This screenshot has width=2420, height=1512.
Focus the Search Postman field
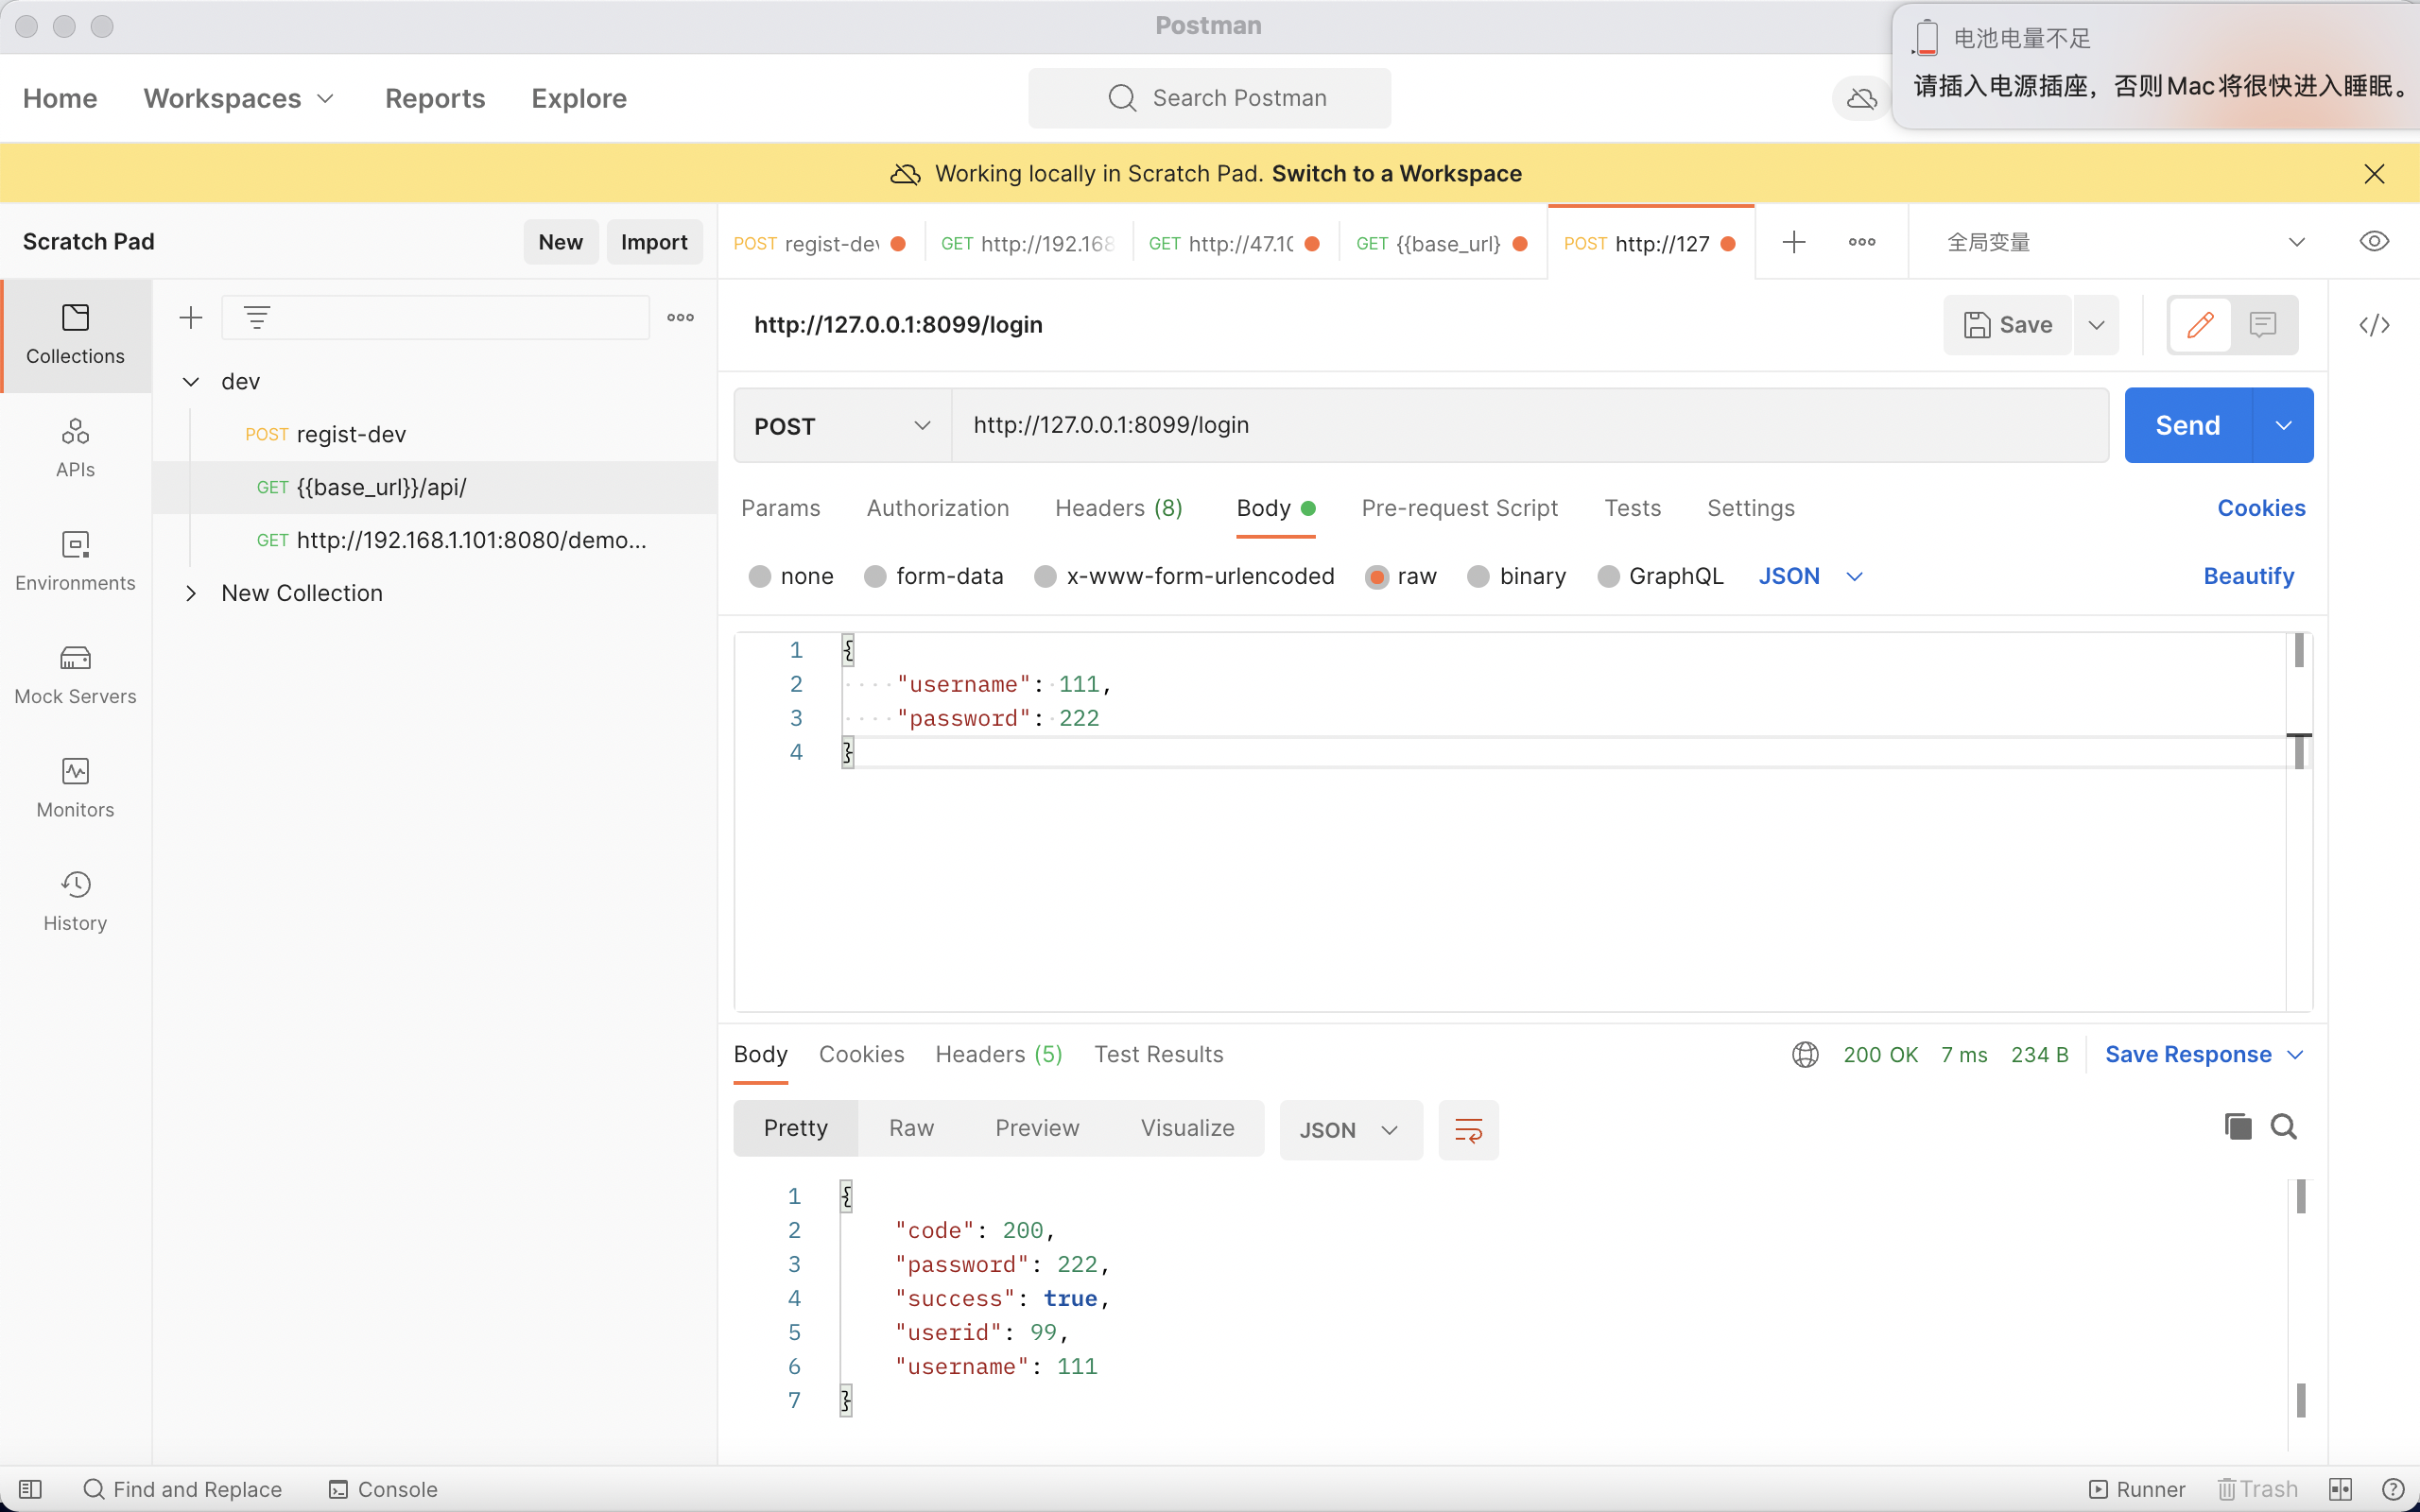pos(1209,98)
